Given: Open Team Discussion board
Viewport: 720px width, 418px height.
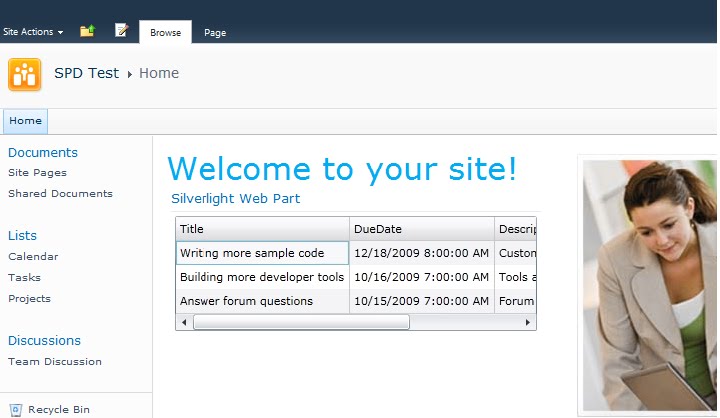Looking at the screenshot, I should pos(55,362).
